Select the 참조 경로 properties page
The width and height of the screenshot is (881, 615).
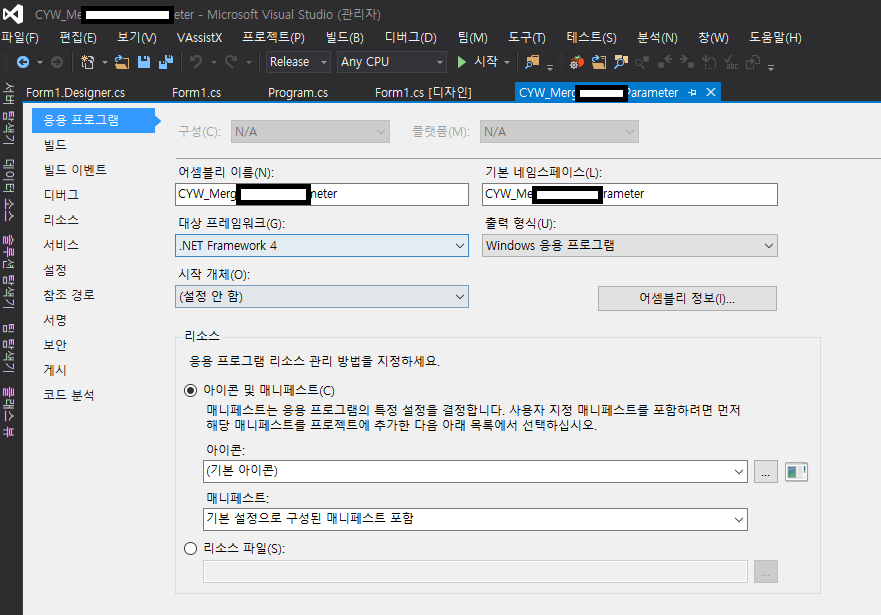69,295
